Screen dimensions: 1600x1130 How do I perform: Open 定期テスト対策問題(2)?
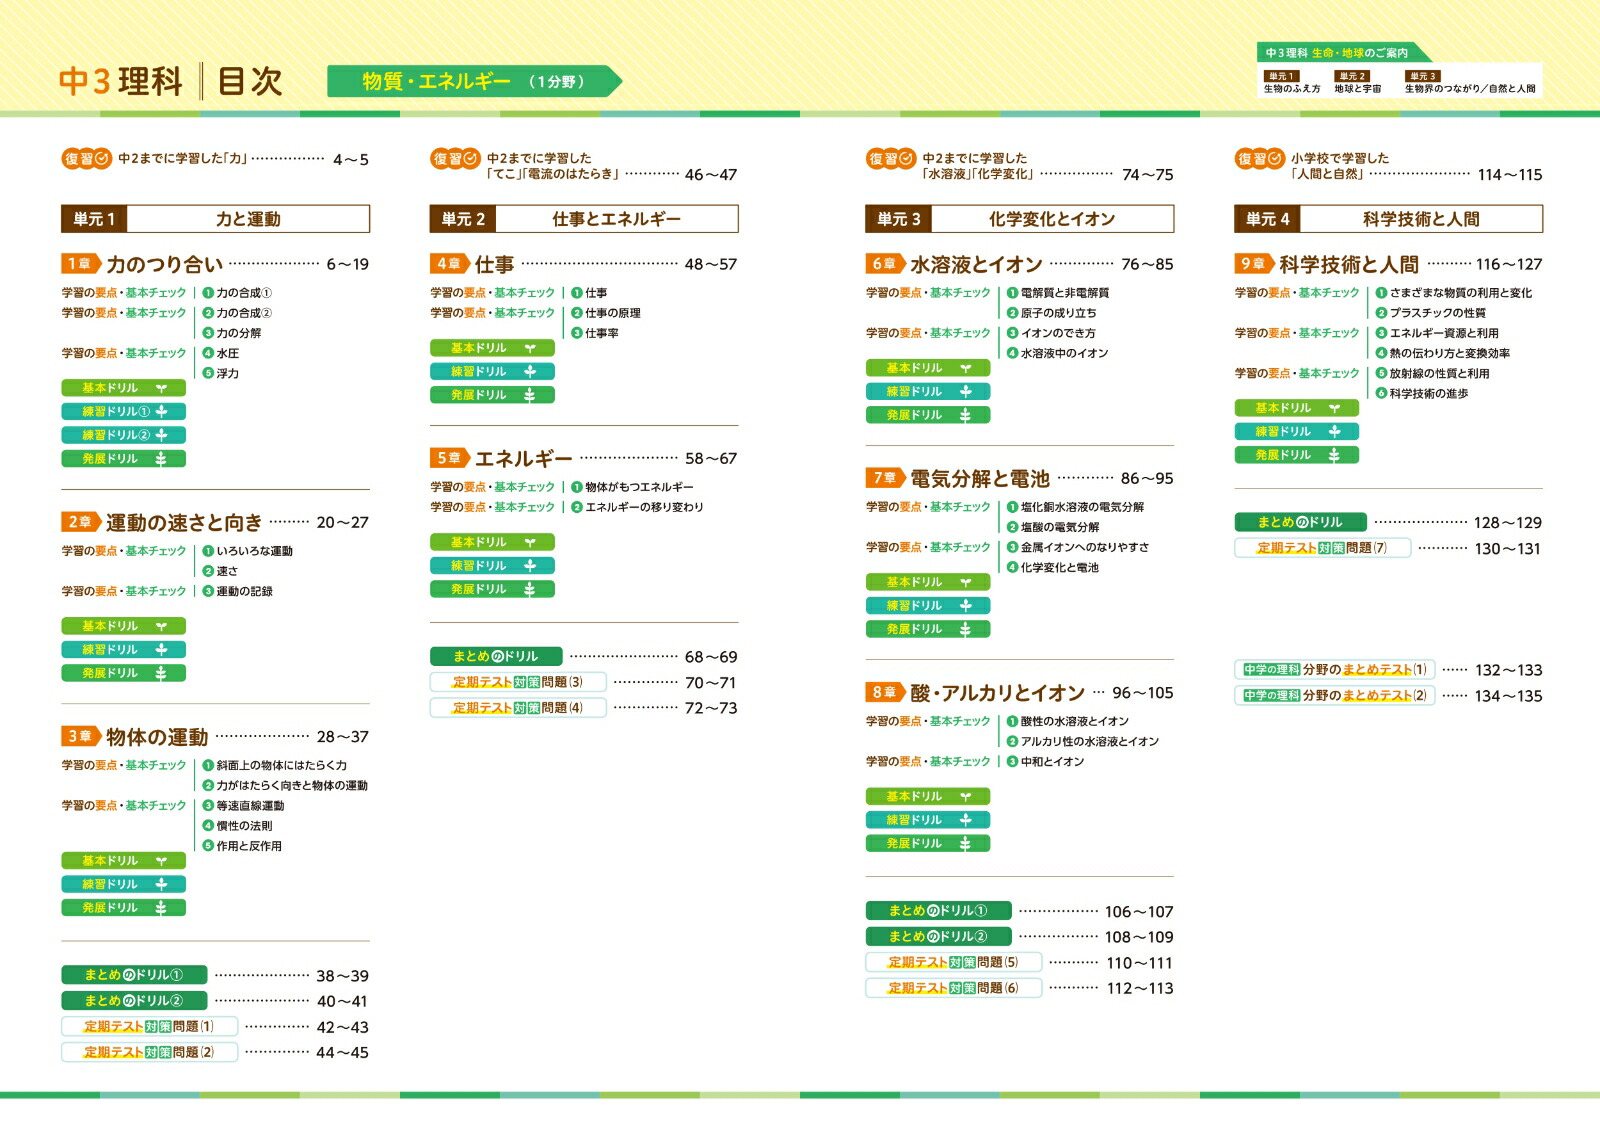point(150,1052)
